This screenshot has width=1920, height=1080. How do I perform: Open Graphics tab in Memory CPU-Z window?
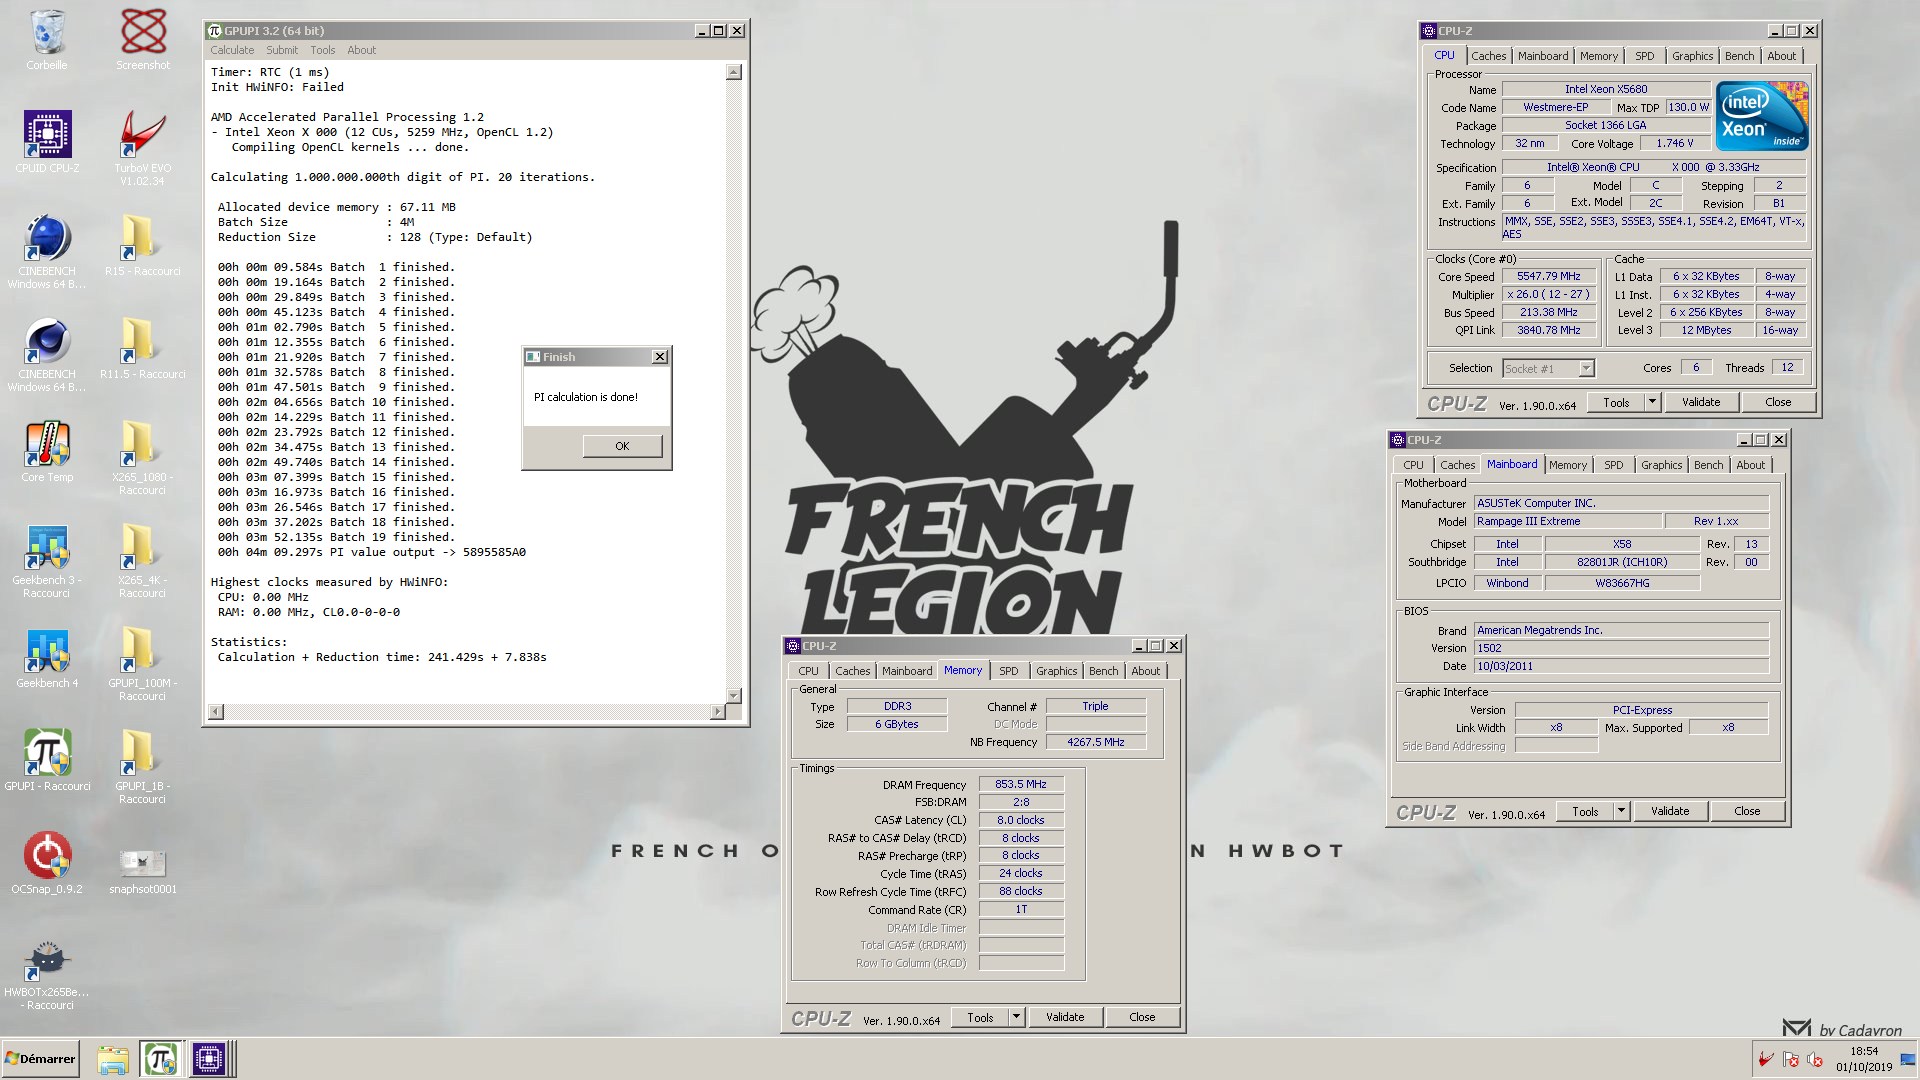click(x=1056, y=671)
